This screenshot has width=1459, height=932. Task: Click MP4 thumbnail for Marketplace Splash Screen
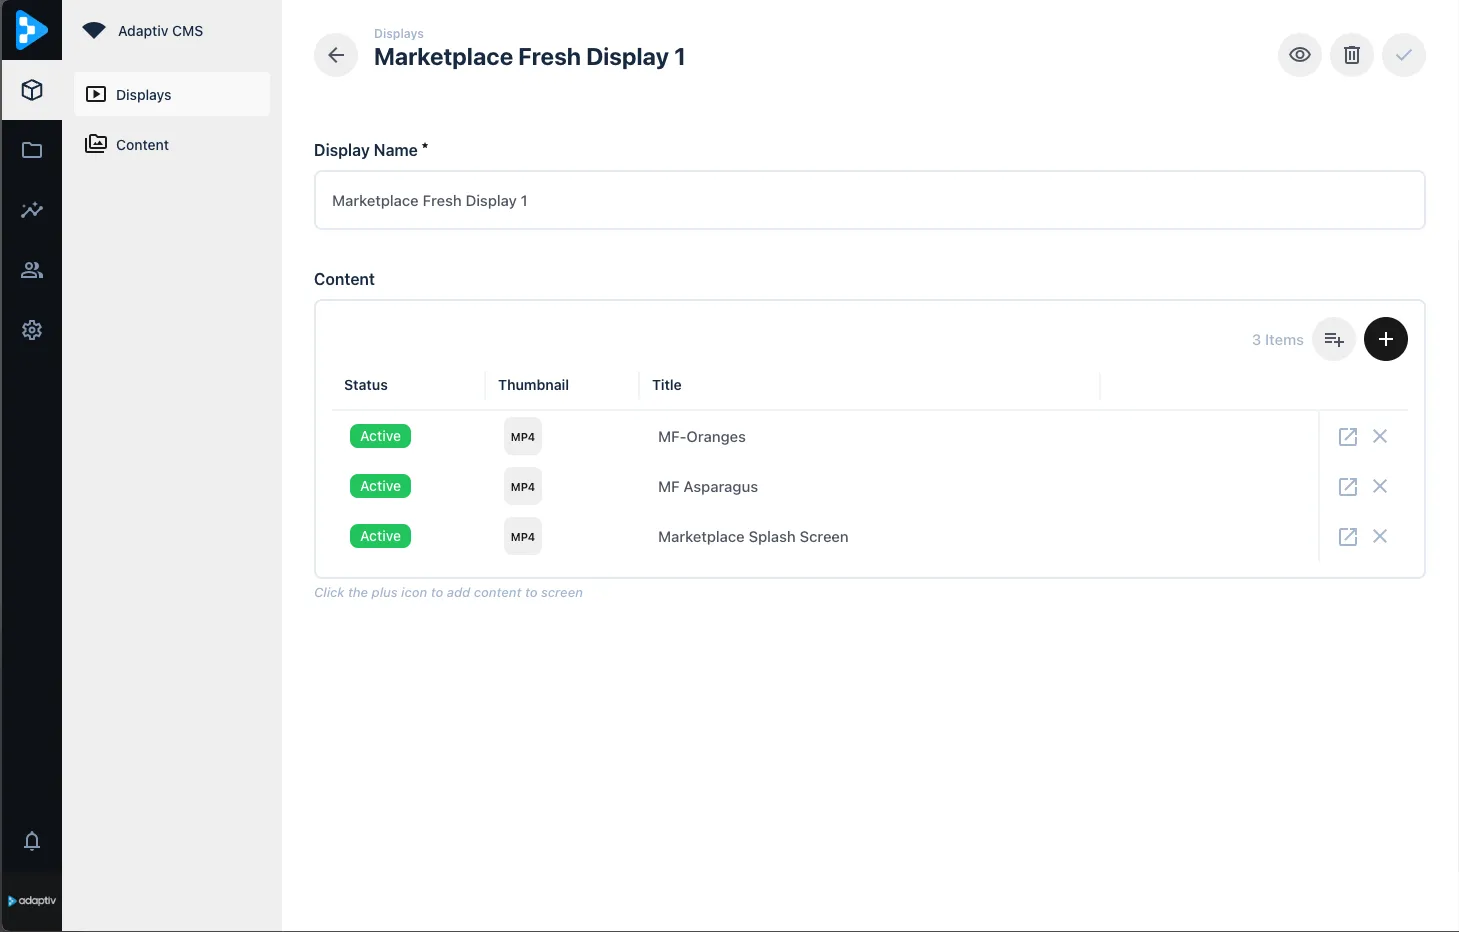(523, 537)
